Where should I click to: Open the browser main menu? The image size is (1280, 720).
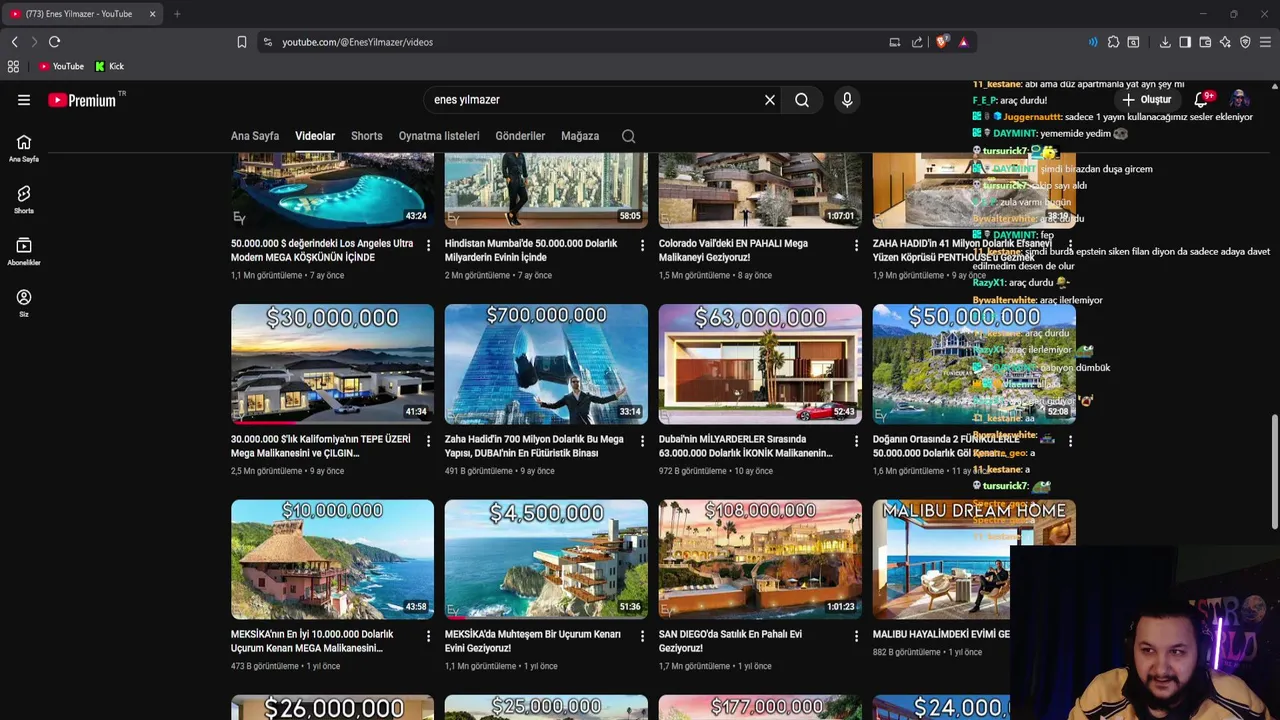point(1265,42)
